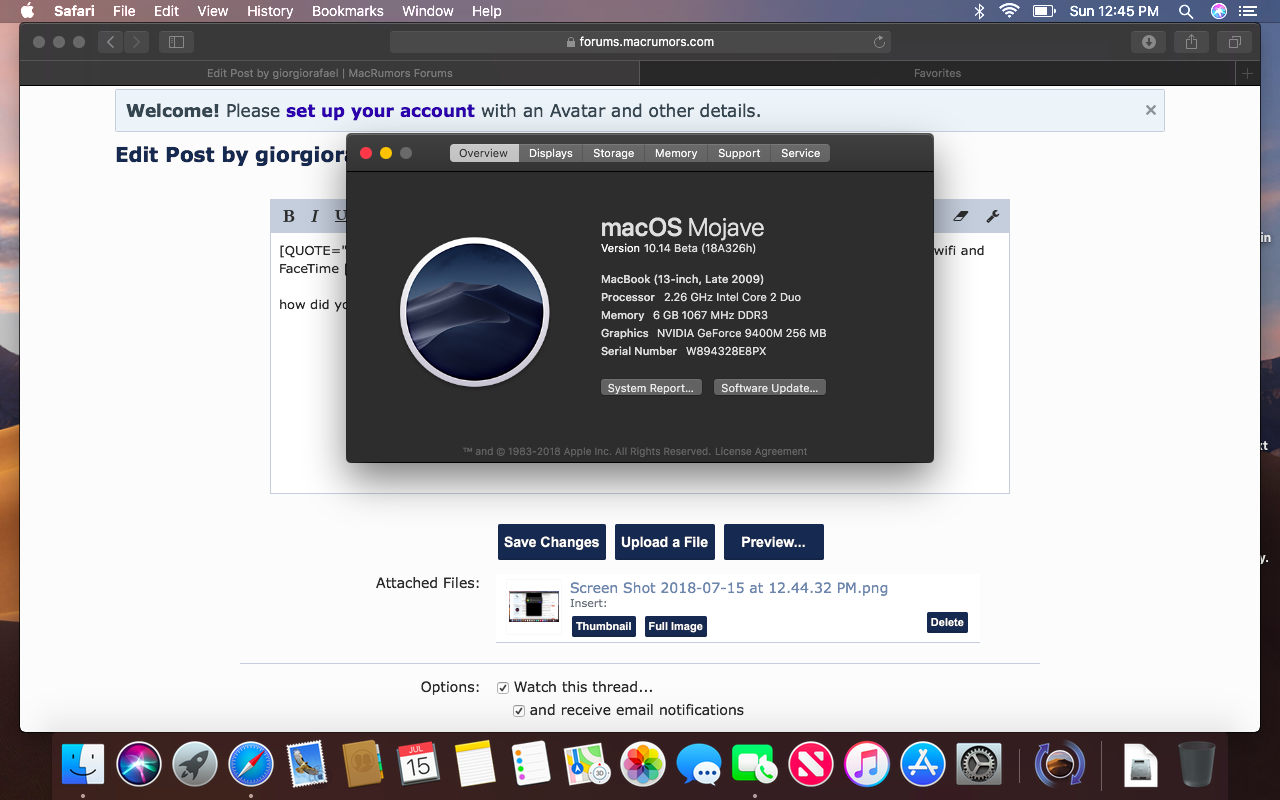Open Safari downloads button
Viewport: 1280px width, 800px height.
pos(1149,42)
